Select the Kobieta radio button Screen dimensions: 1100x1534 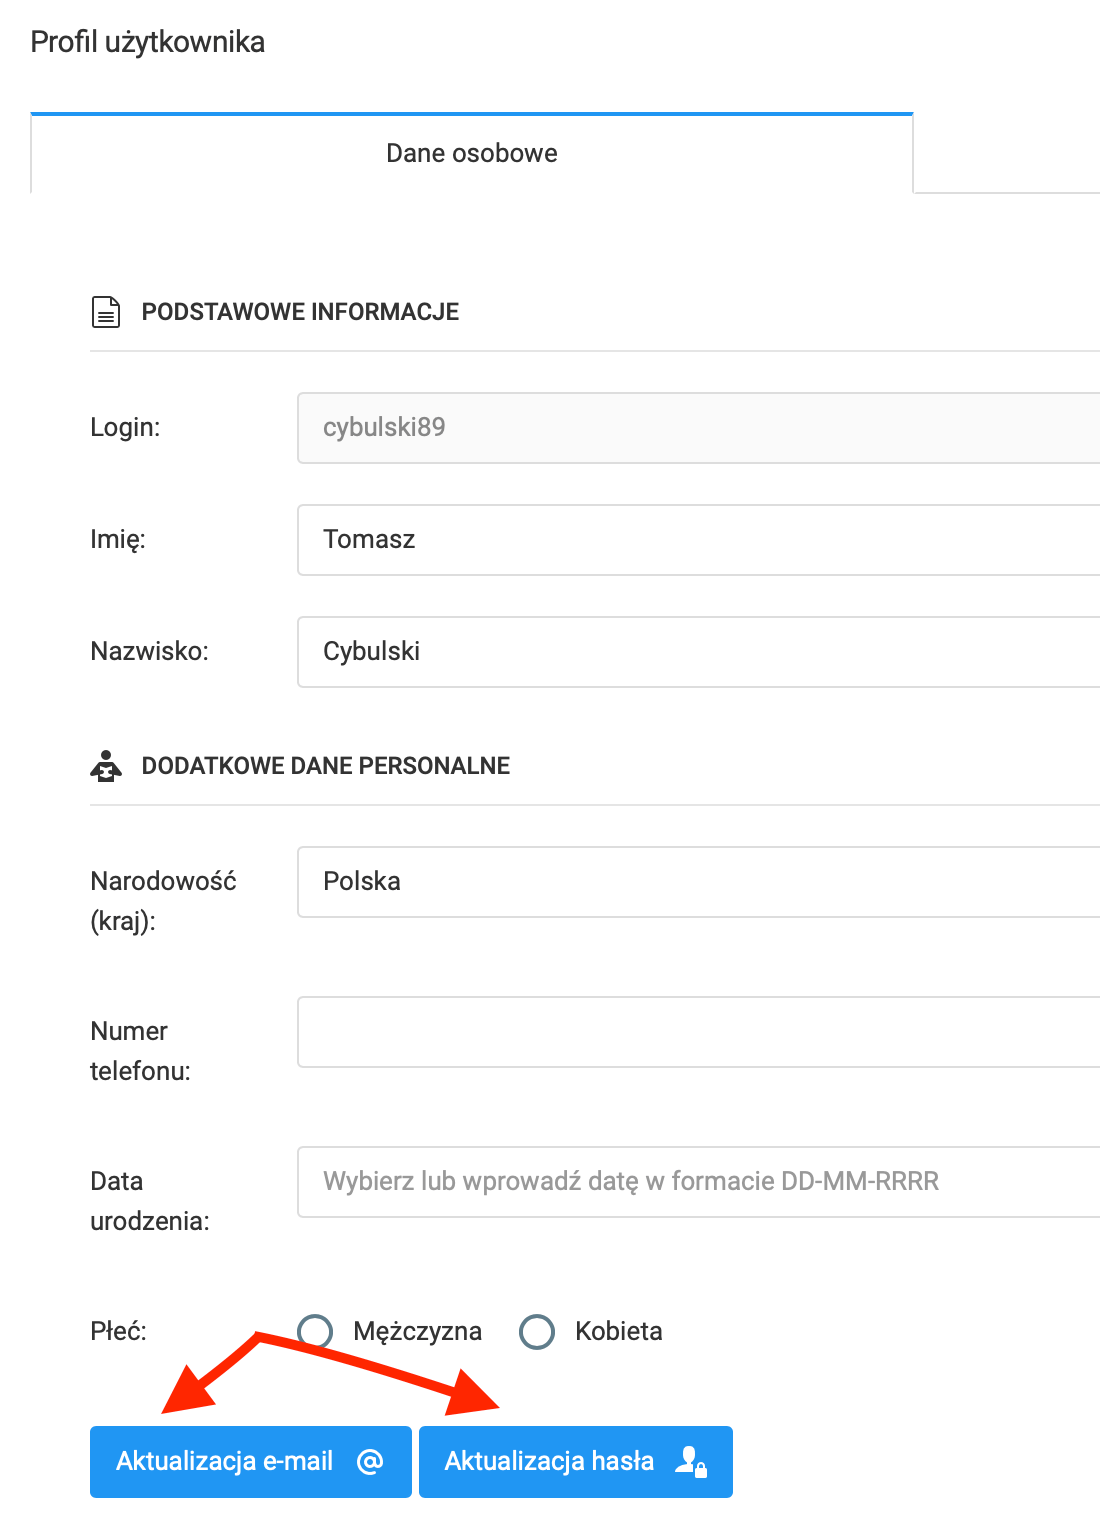tap(537, 1331)
